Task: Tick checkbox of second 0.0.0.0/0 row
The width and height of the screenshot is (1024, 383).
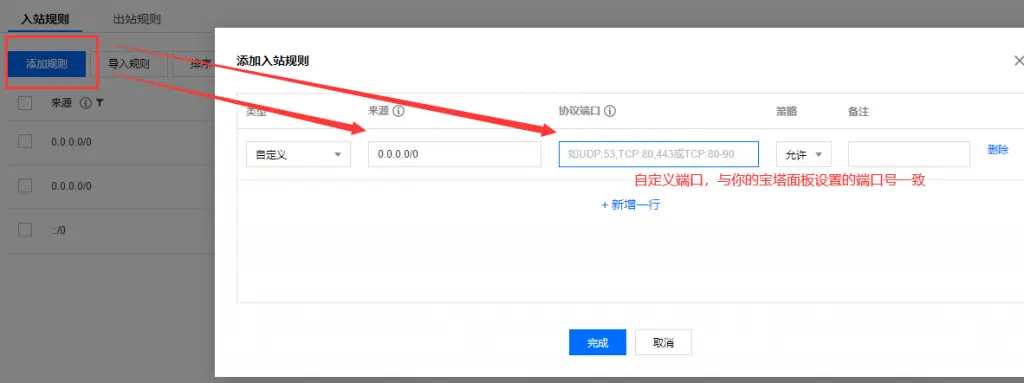Action: (x=25, y=186)
